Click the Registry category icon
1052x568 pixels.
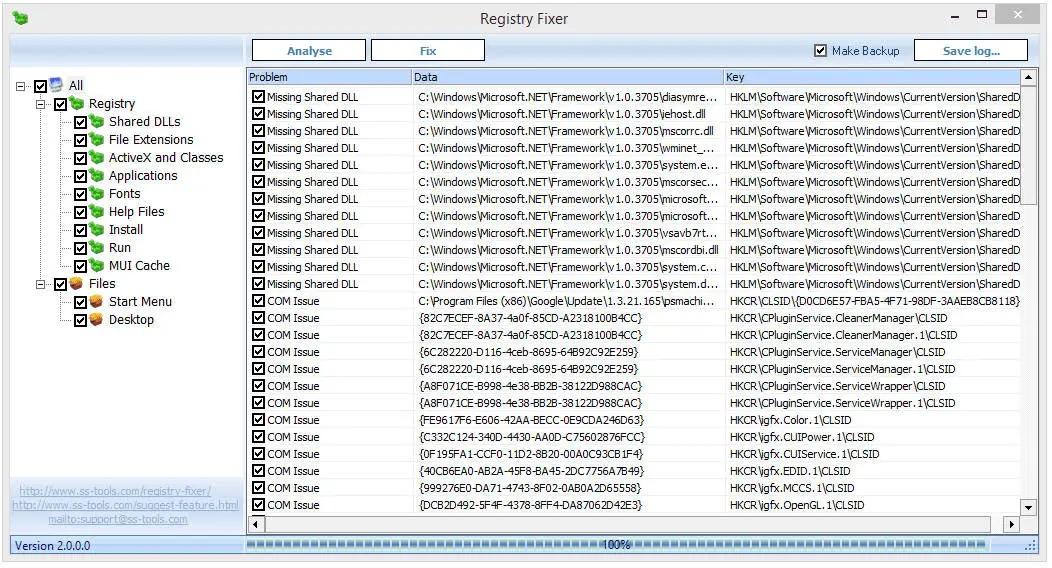[x=77, y=103]
